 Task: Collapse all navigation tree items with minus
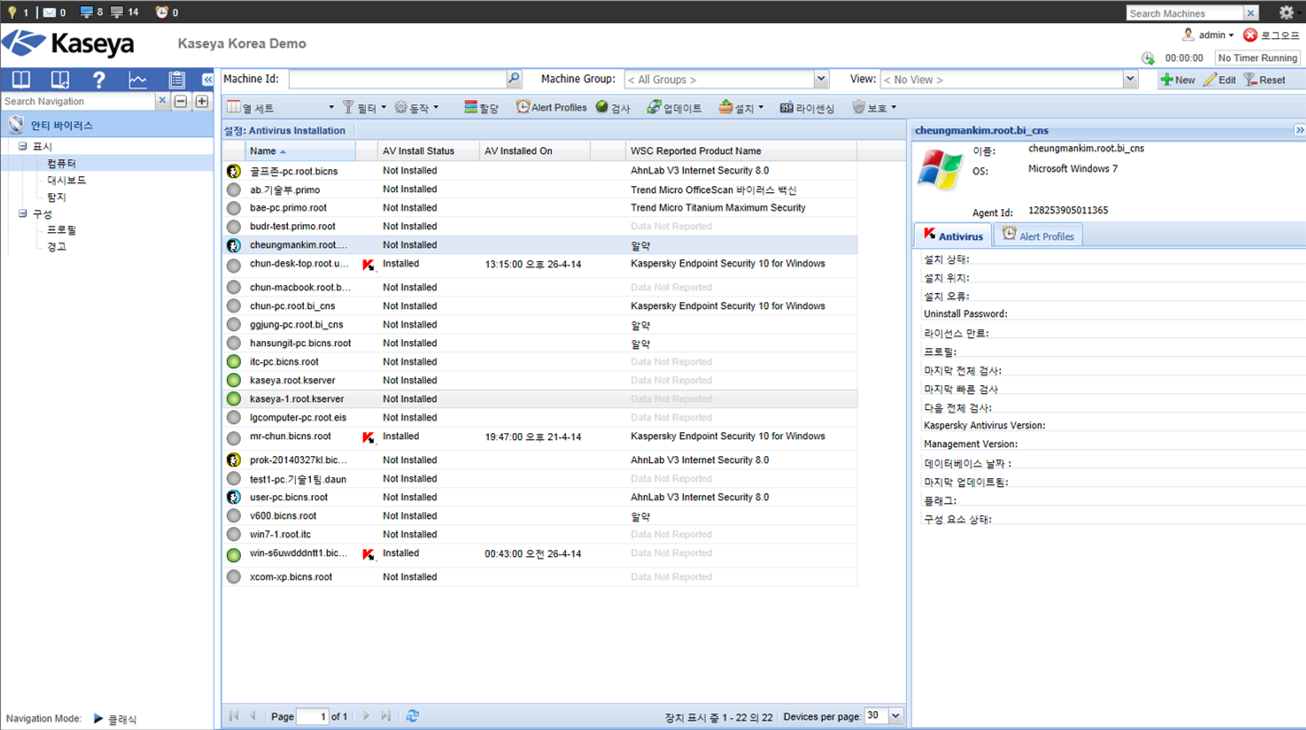click(x=181, y=101)
